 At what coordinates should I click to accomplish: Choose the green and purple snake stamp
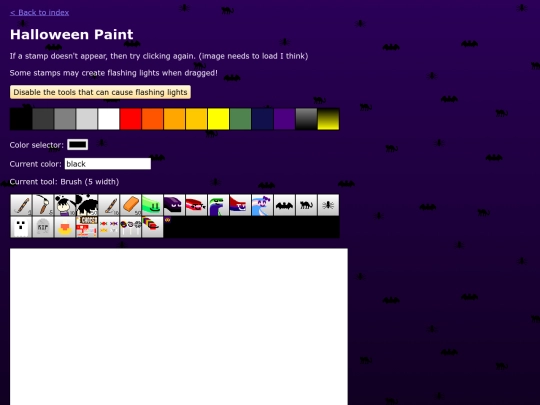pos(218,205)
